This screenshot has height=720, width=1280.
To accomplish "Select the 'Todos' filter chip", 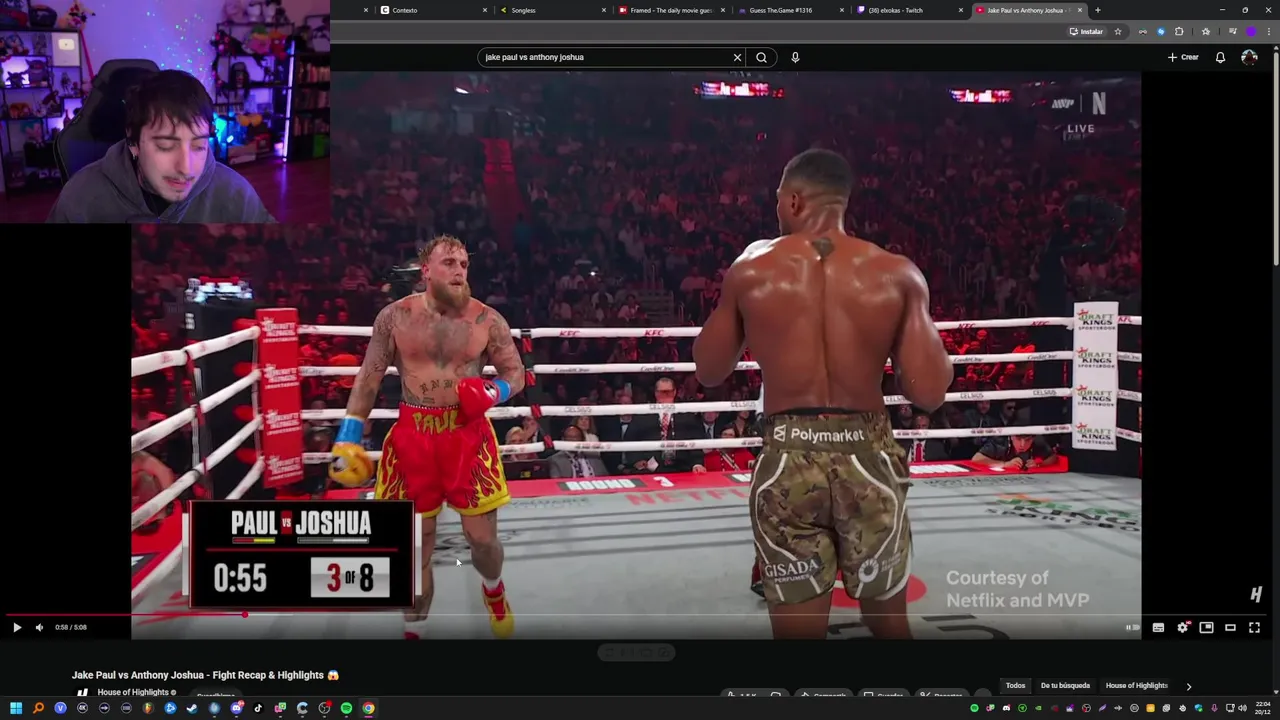I will tap(1015, 686).
